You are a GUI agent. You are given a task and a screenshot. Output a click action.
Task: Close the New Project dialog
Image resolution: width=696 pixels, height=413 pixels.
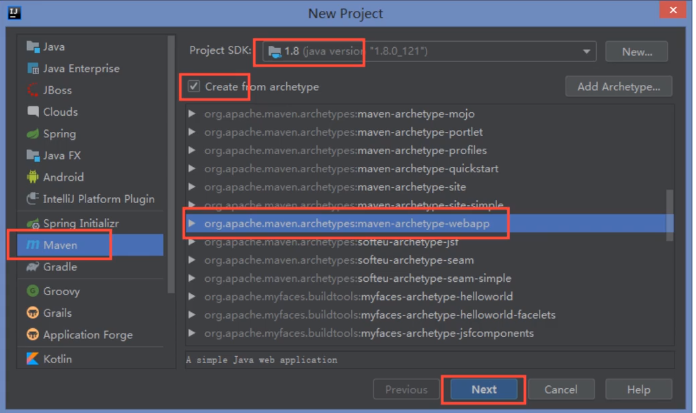point(673,9)
